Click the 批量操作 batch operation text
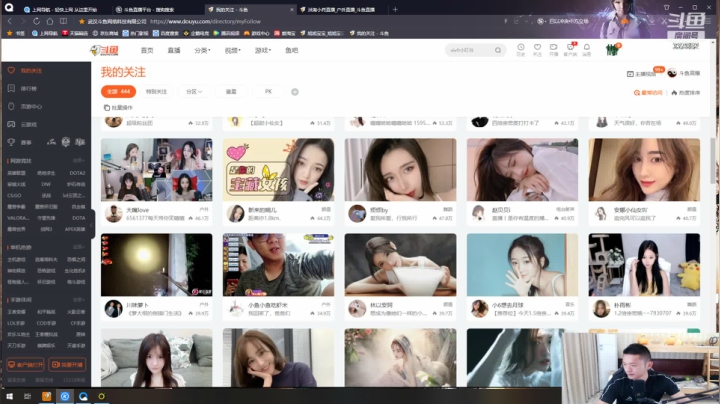The height and width of the screenshot is (404, 720). click(x=122, y=107)
